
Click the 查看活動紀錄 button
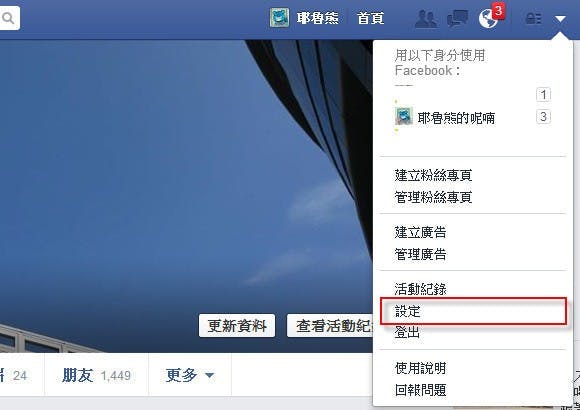[330, 326]
